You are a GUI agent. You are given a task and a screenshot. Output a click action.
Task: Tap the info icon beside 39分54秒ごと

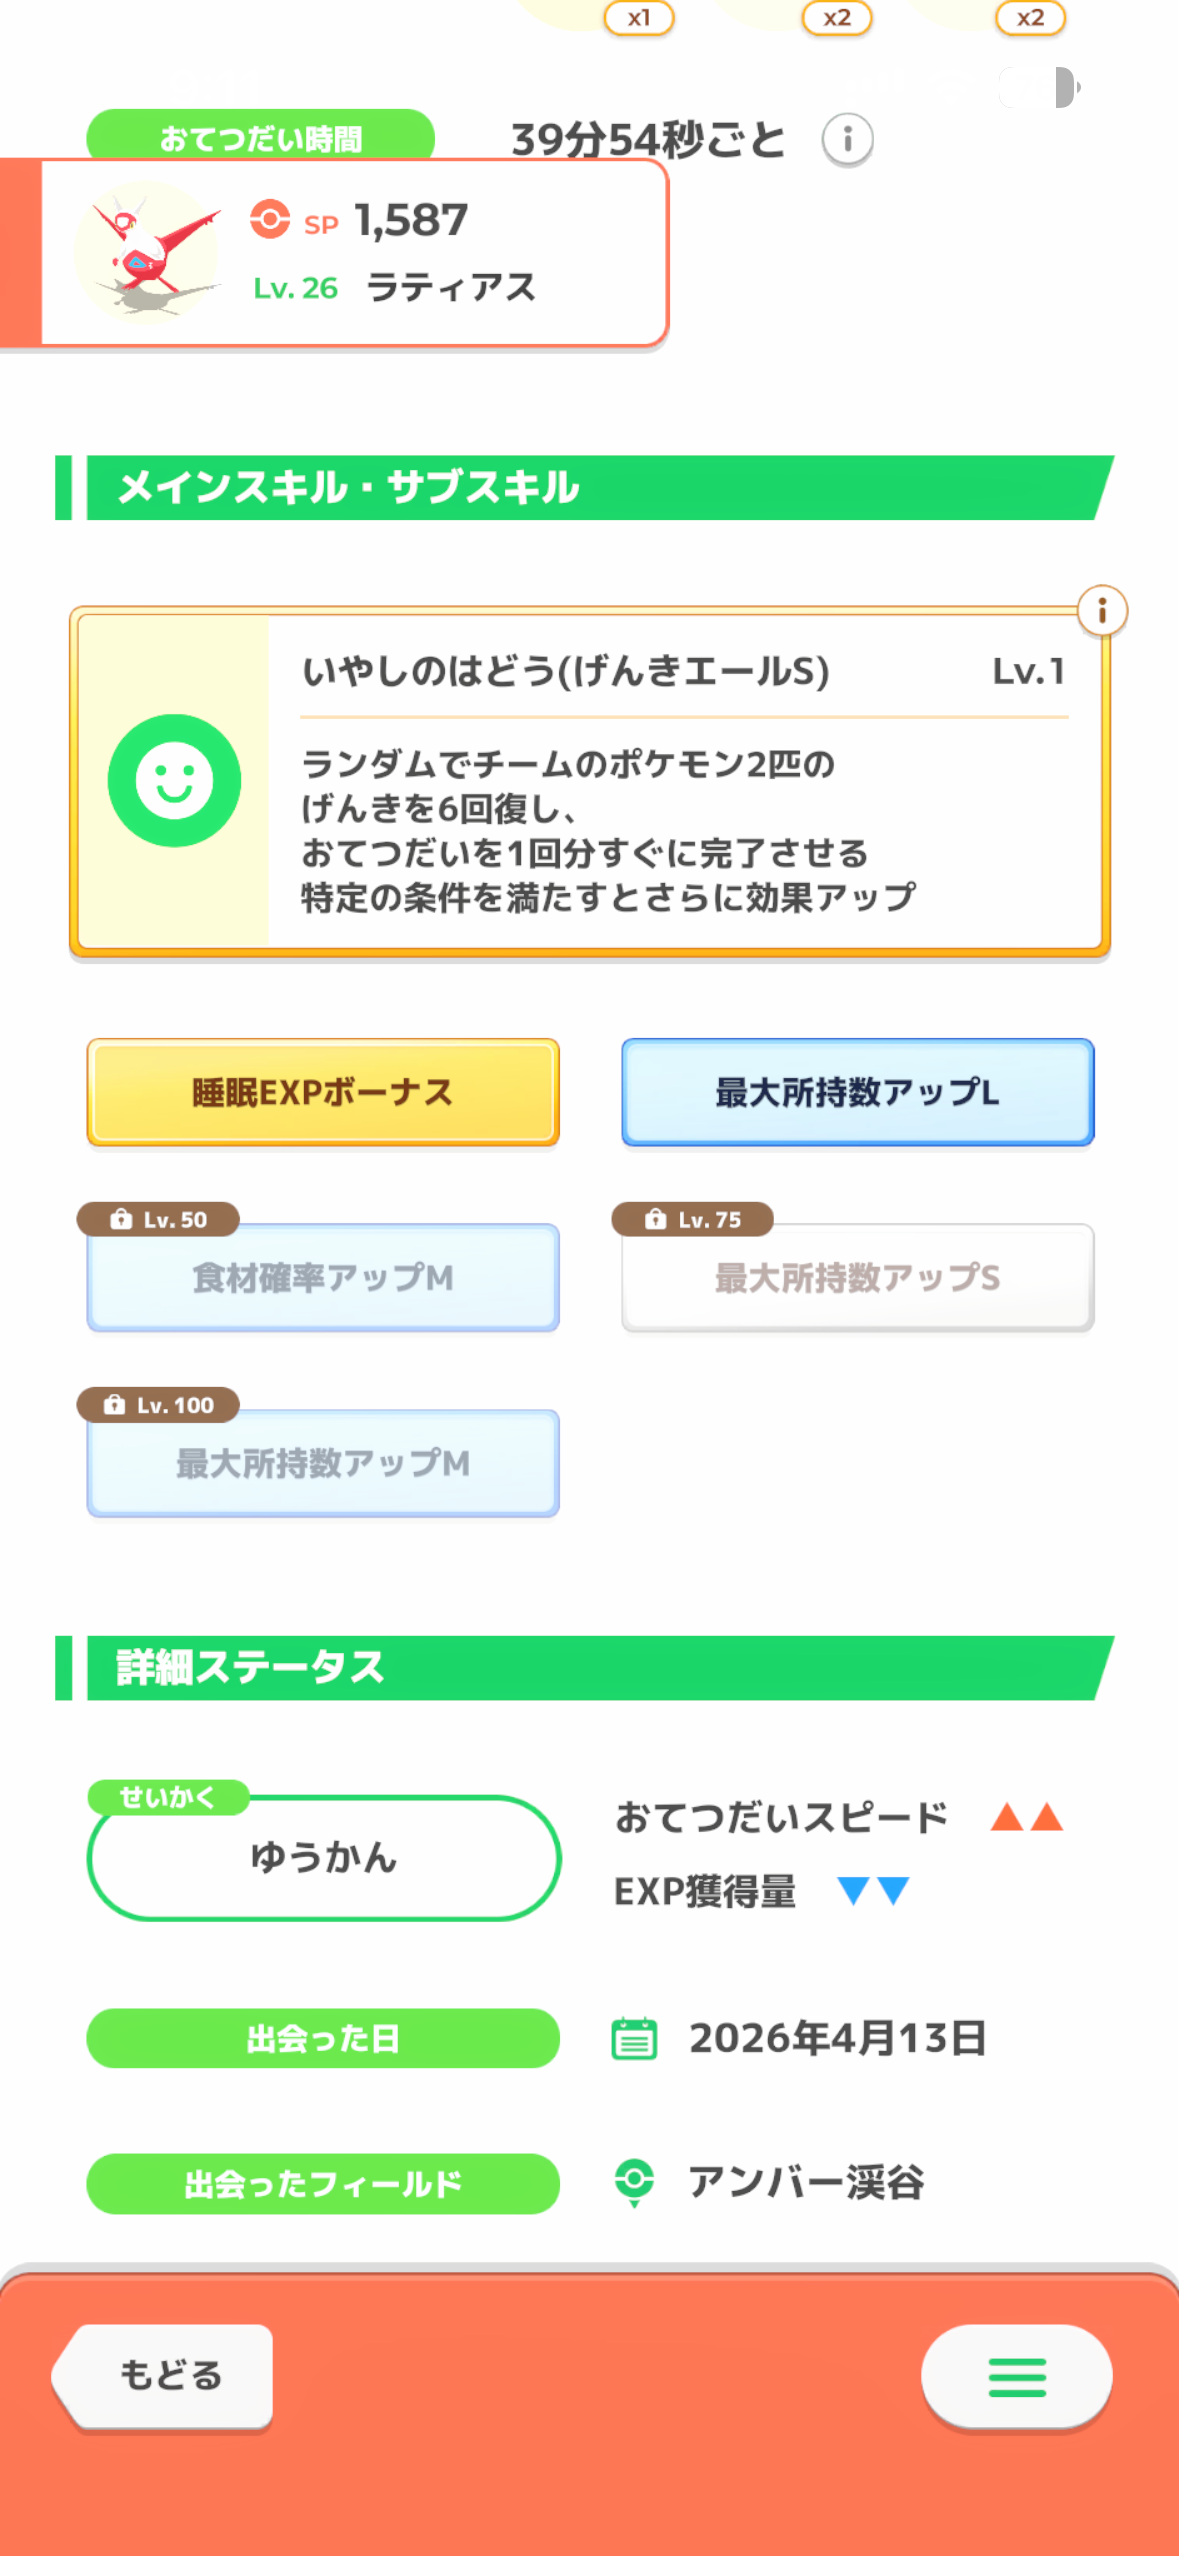(x=847, y=140)
